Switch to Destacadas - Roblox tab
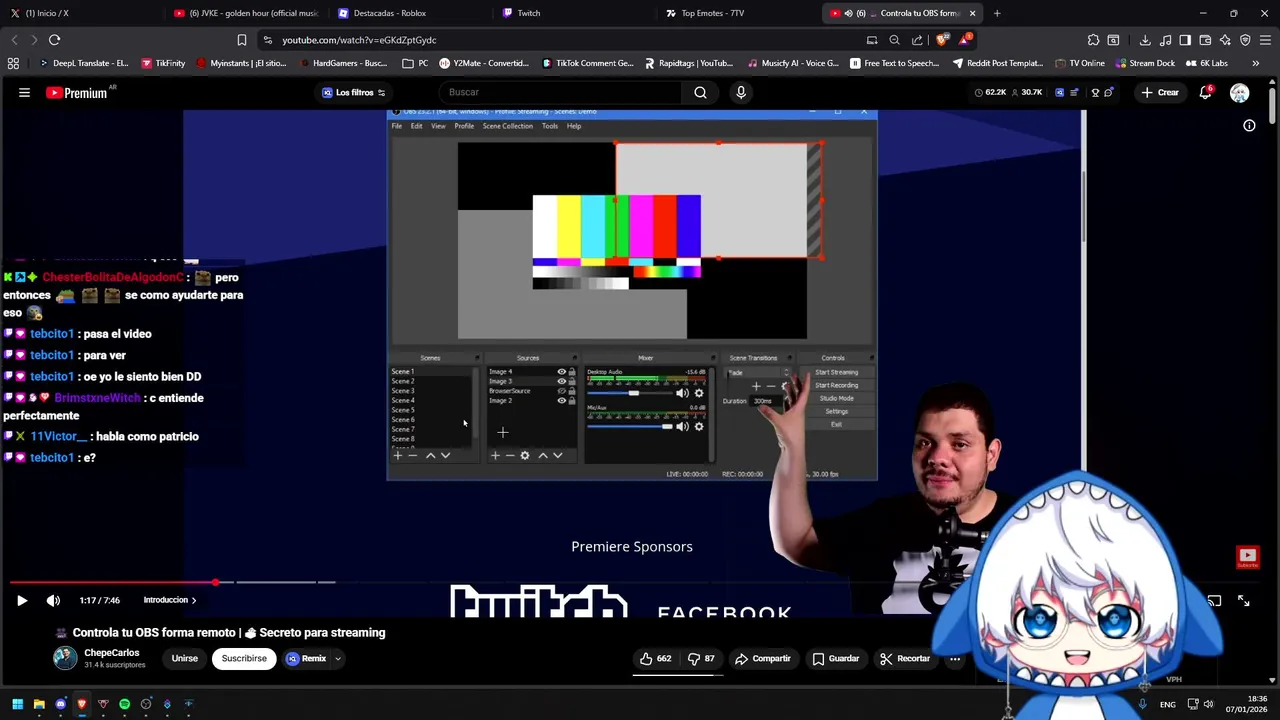The image size is (1280, 720). click(410, 13)
